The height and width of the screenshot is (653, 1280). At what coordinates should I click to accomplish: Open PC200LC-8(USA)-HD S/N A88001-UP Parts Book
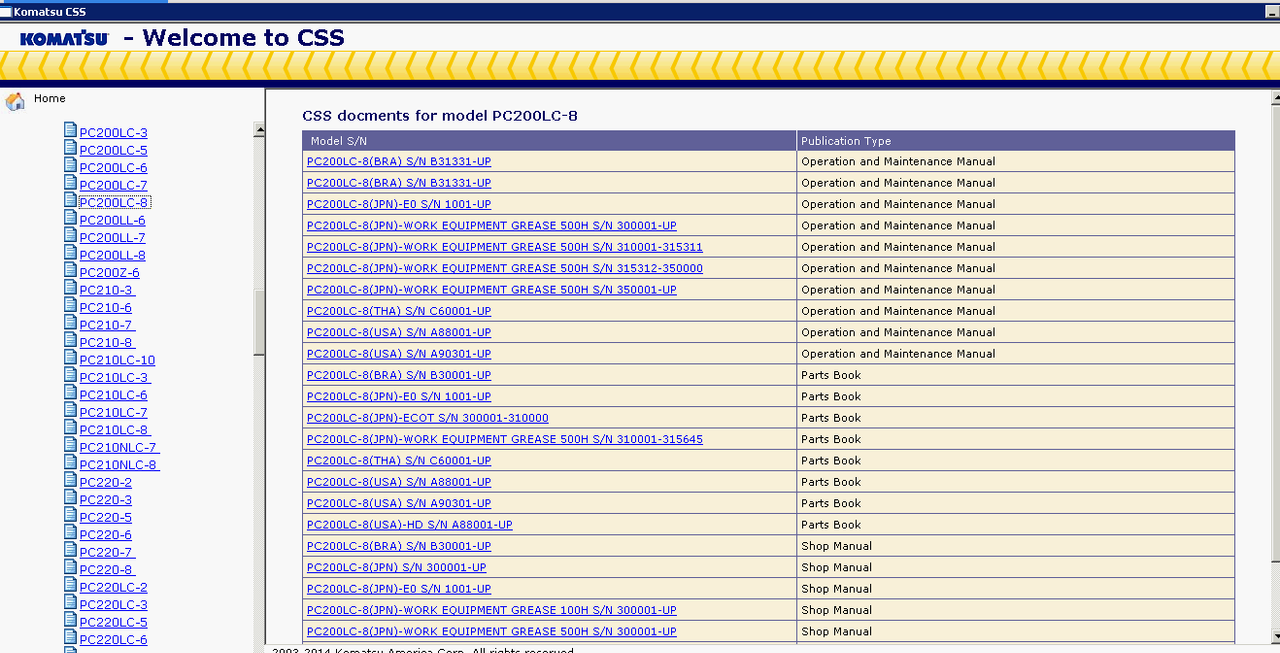point(410,525)
